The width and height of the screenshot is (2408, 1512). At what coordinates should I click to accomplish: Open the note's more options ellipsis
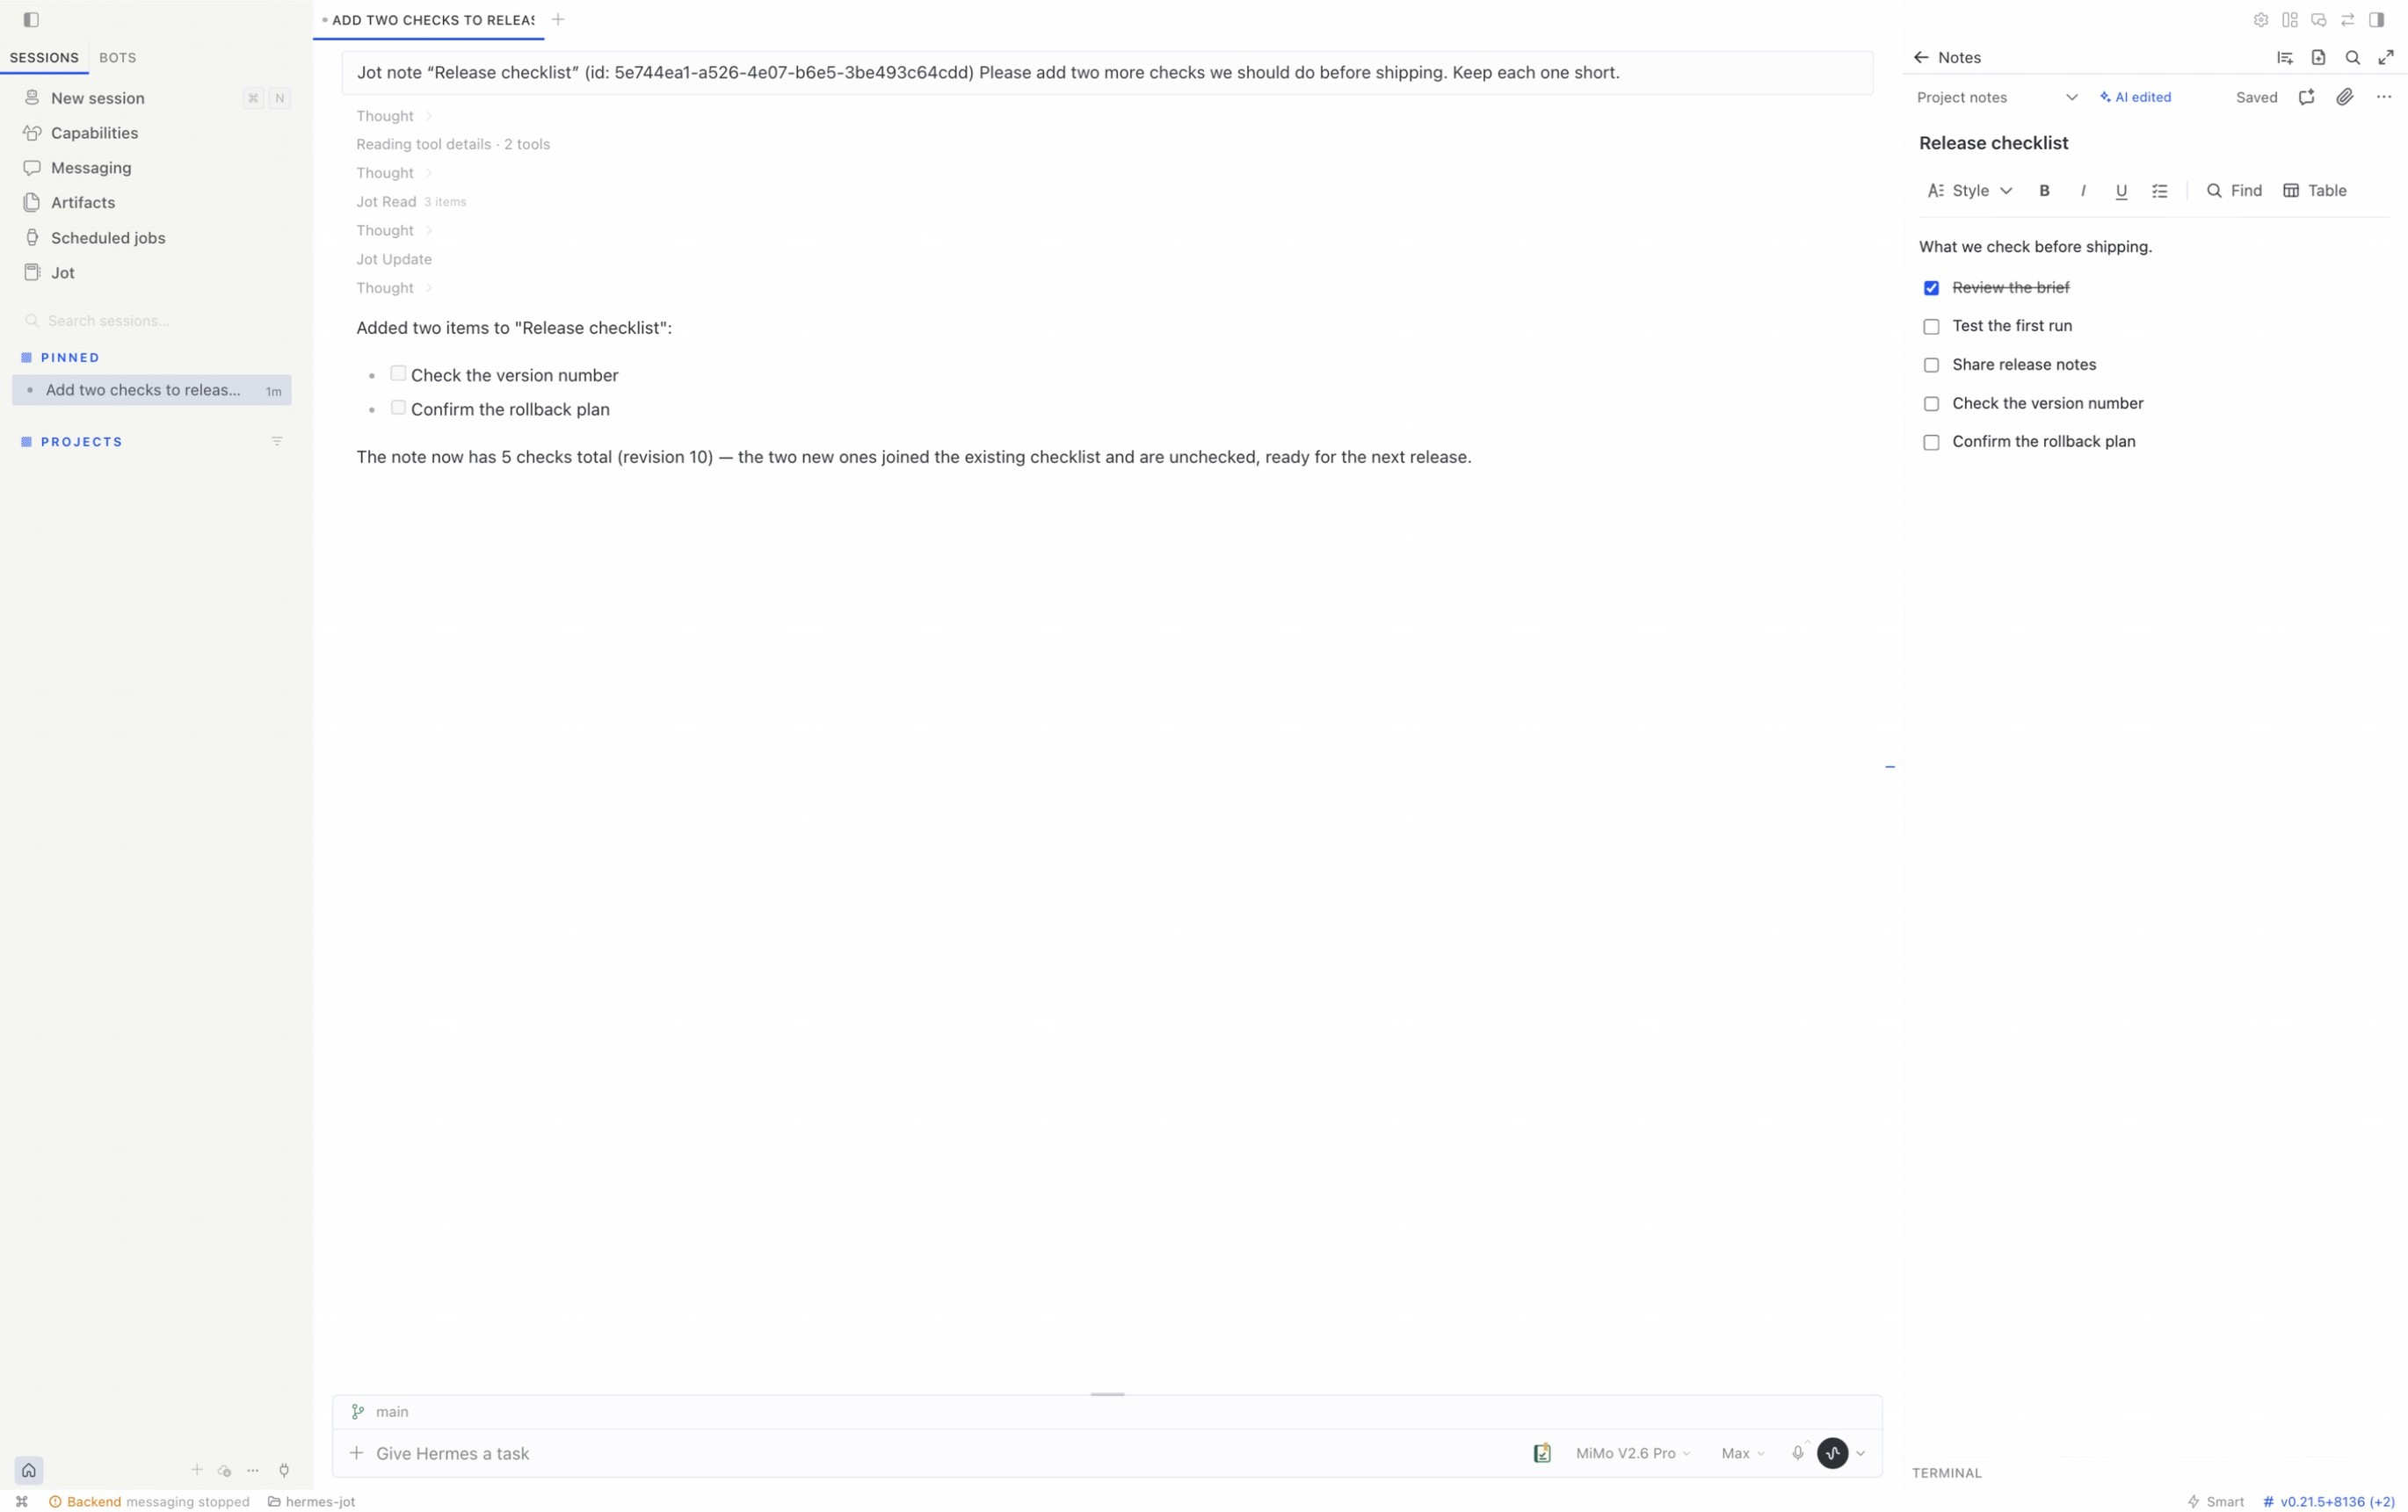tap(2383, 97)
